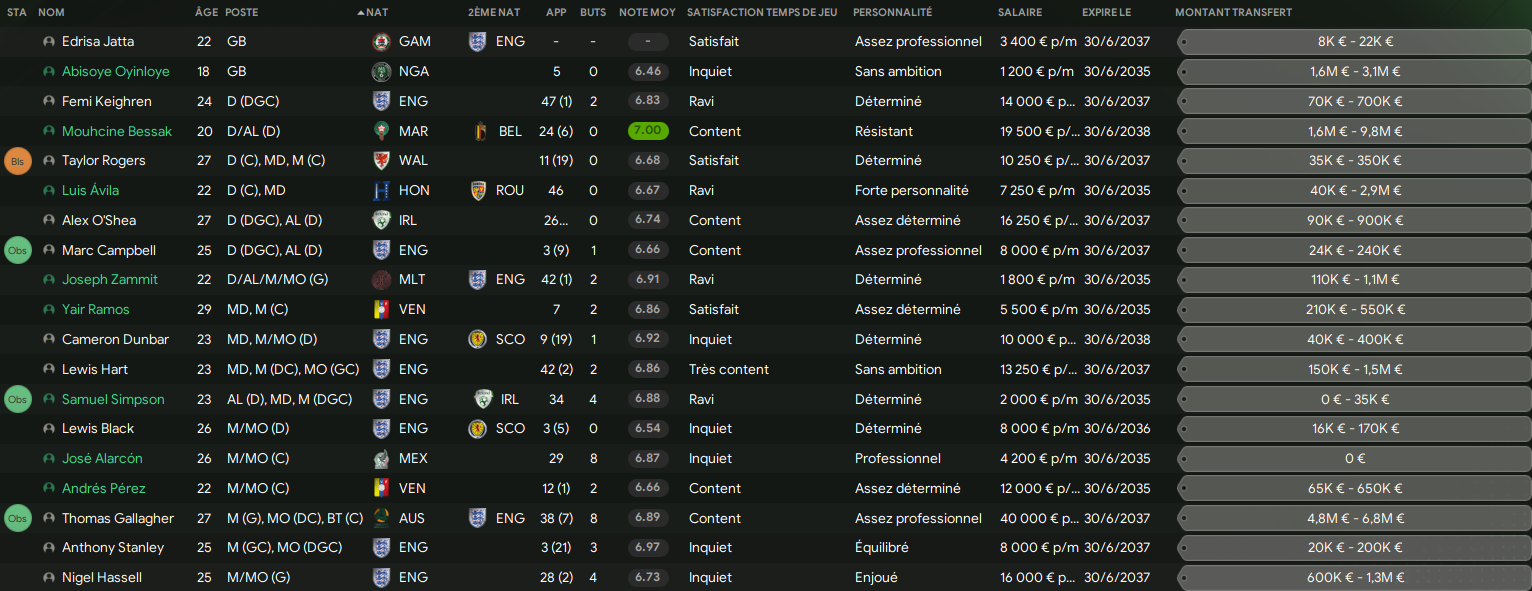Click Taylor Rogers' Wales flag icon
The image size is (1532, 591).
point(381,161)
